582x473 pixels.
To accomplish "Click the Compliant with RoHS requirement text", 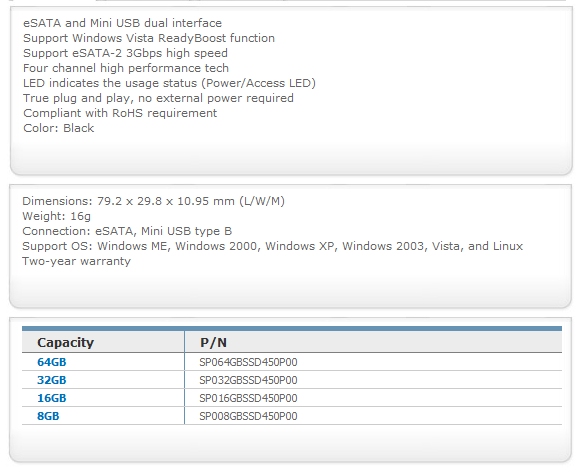I will [x=120, y=113].
